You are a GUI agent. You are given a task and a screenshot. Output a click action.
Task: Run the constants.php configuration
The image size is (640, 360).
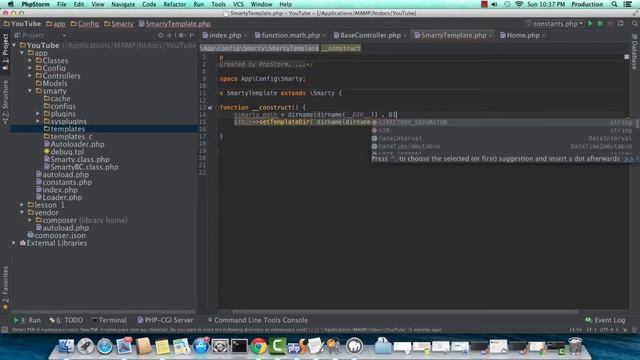(590, 24)
